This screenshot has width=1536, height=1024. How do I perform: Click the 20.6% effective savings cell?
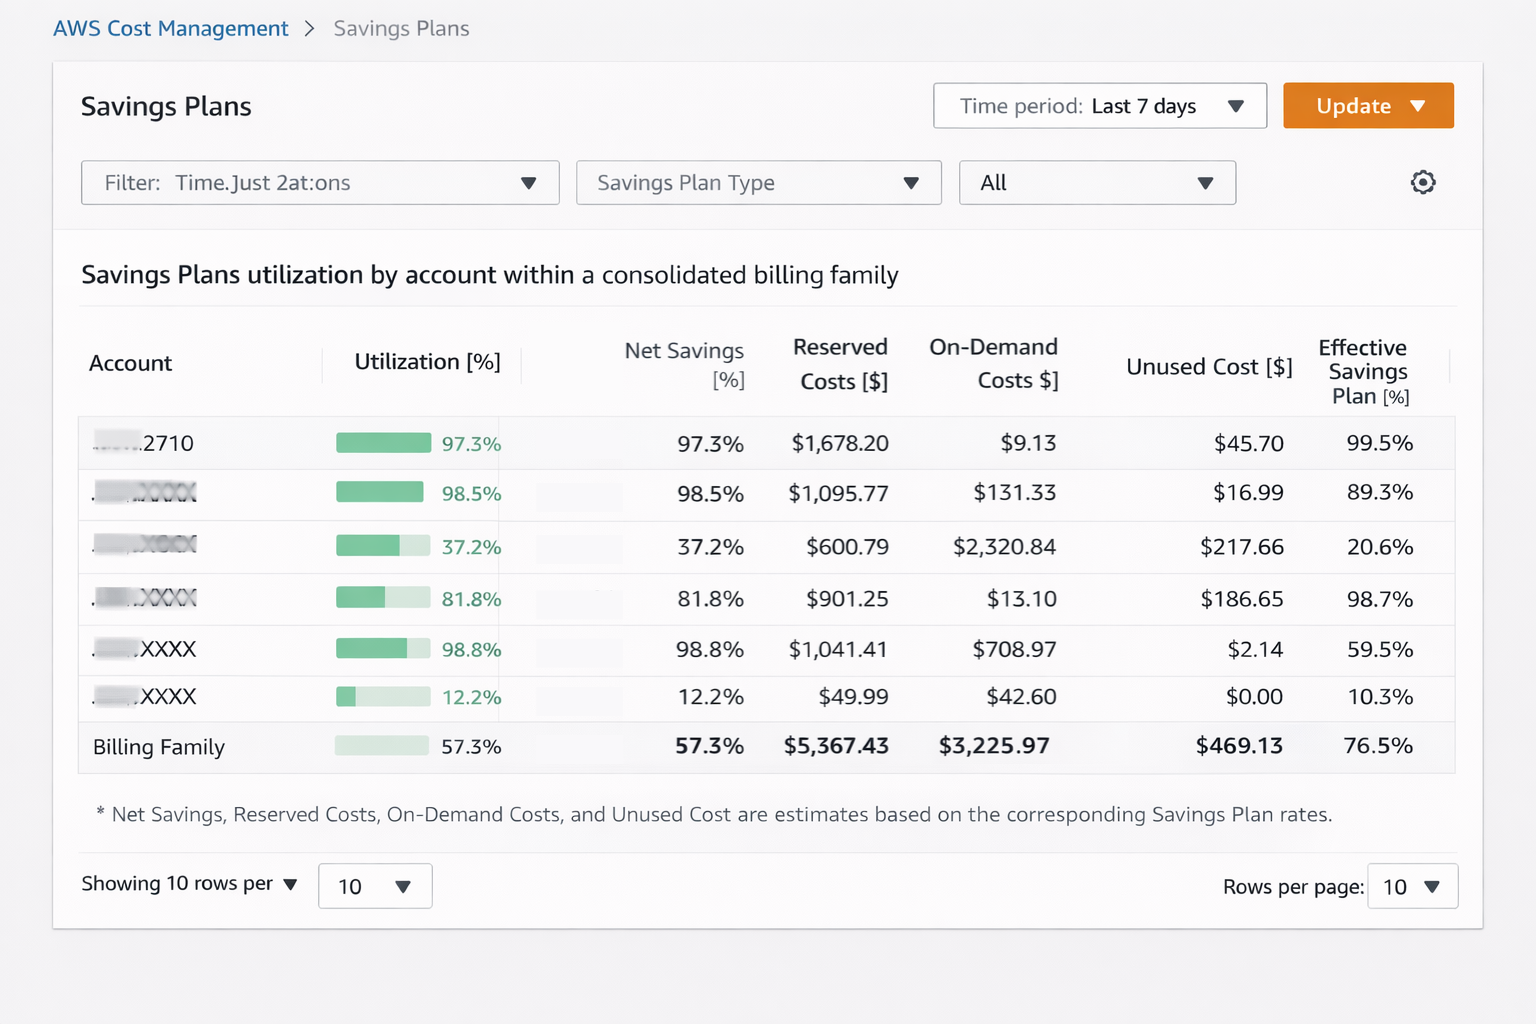tap(1380, 547)
